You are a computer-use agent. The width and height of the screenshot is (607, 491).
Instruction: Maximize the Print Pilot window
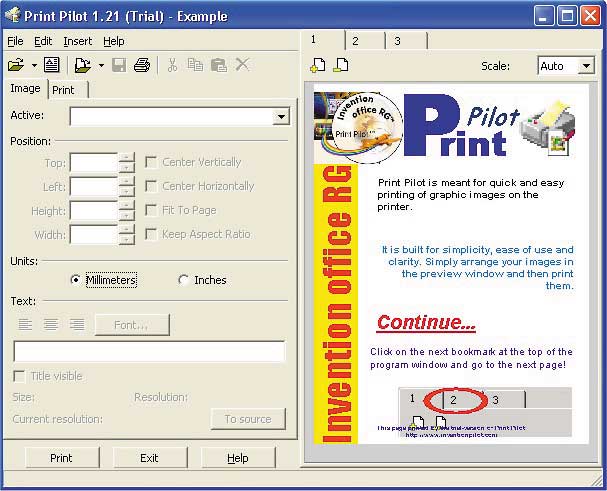click(x=567, y=16)
